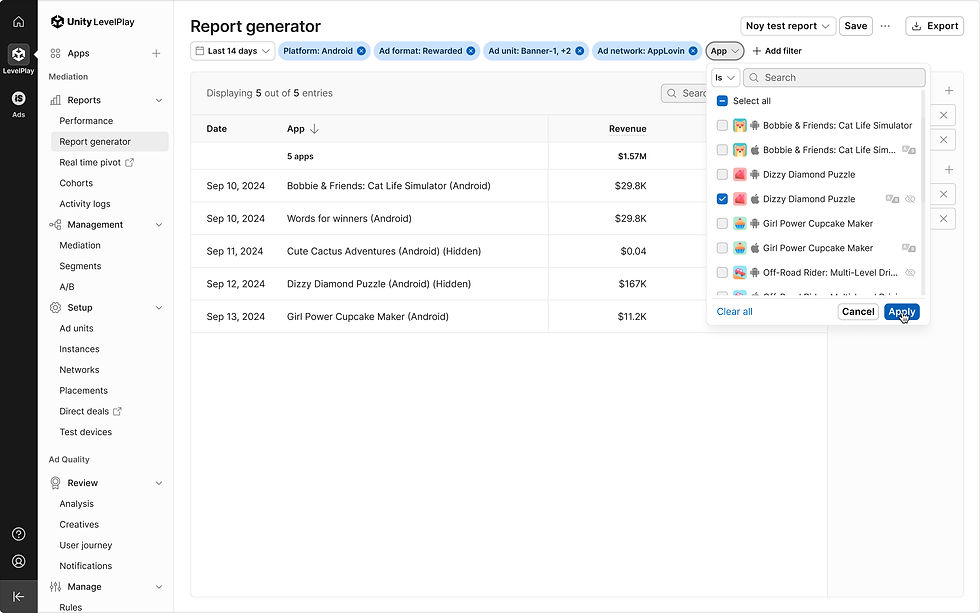This screenshot has height=613, width=980.
Task: Open Ad units under Setup
Action: pyautogui.click(x=76, y=328)
